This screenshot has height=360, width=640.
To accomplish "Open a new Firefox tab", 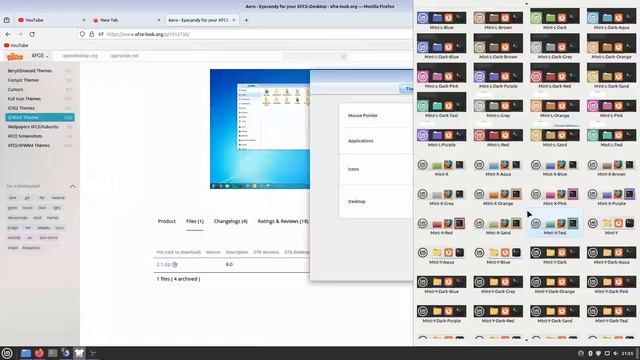I will [246, 20].
